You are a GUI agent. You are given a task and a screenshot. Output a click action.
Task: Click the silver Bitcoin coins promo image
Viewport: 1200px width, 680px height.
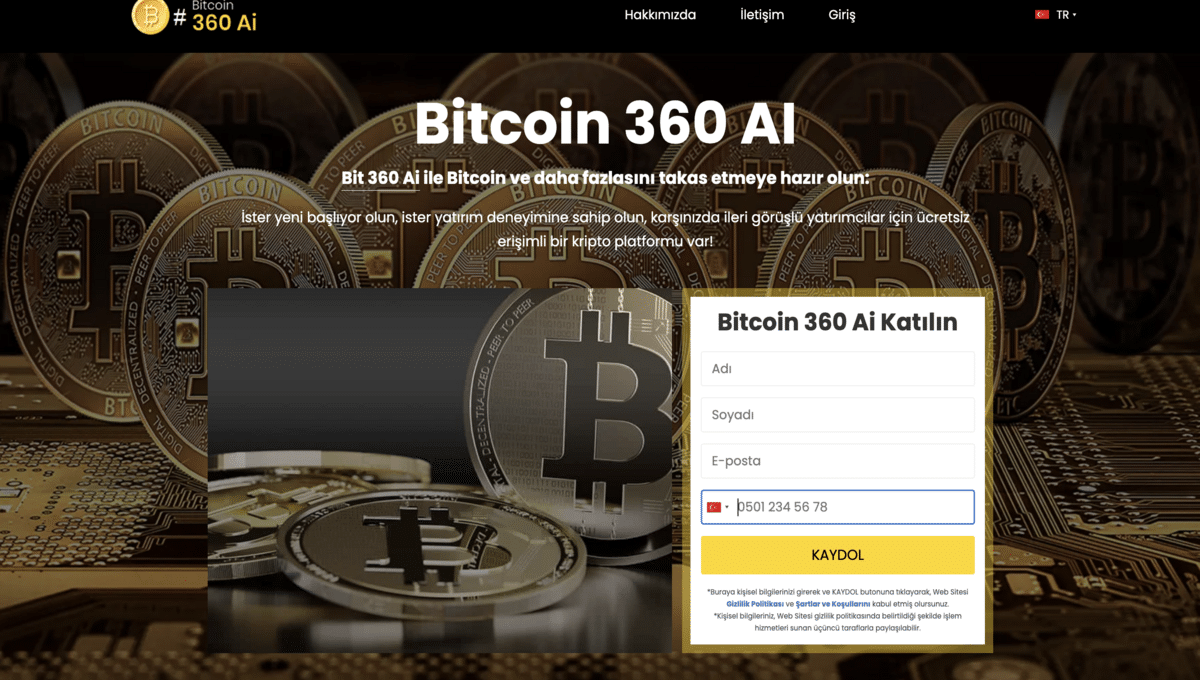tap(440, 470)
